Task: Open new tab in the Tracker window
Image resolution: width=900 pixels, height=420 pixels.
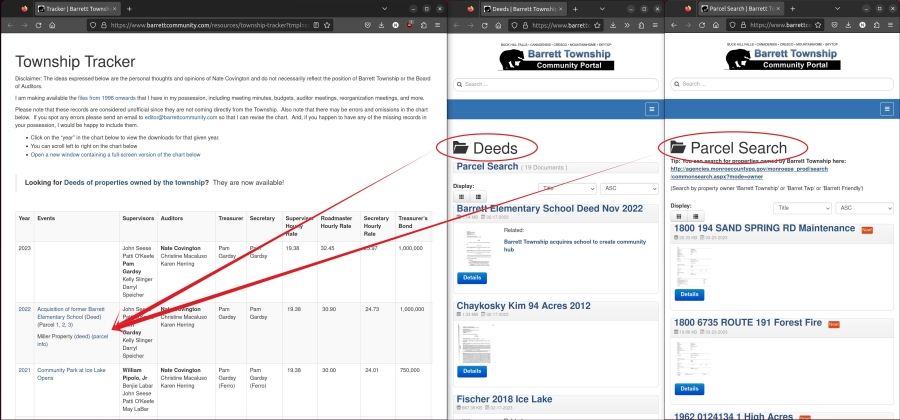Action: tap(129, 9)
